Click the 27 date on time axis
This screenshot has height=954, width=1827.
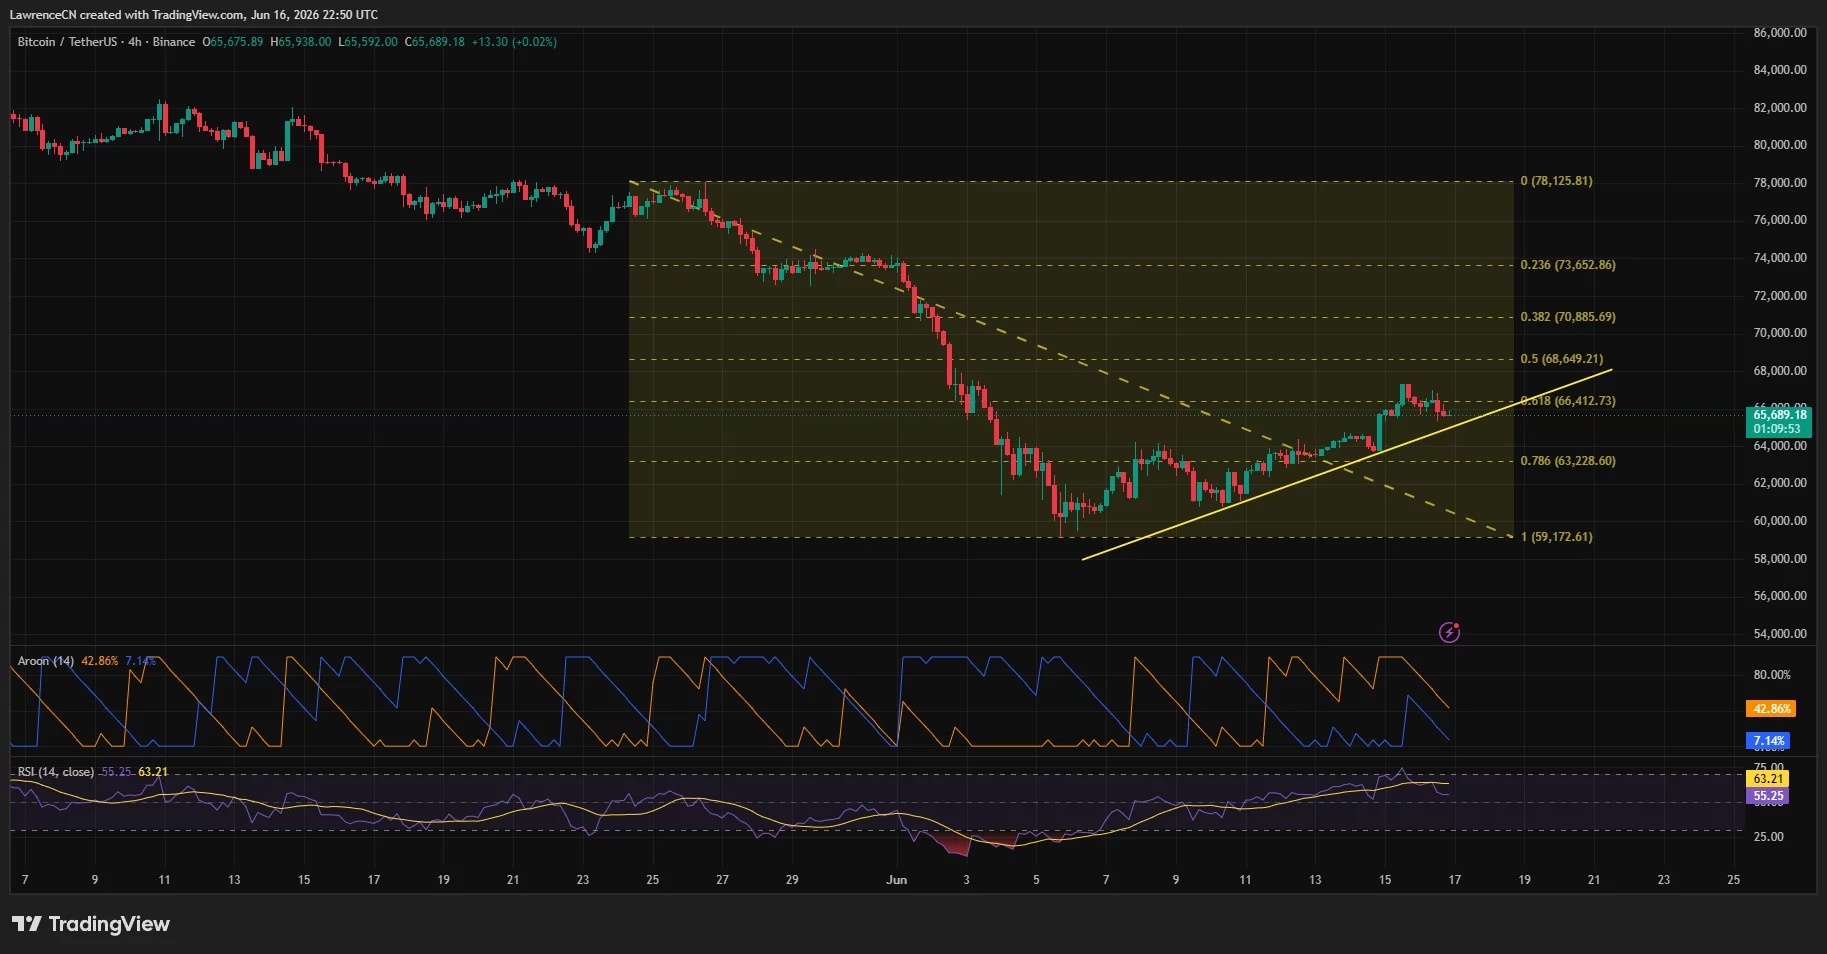[x=722, y=880]
